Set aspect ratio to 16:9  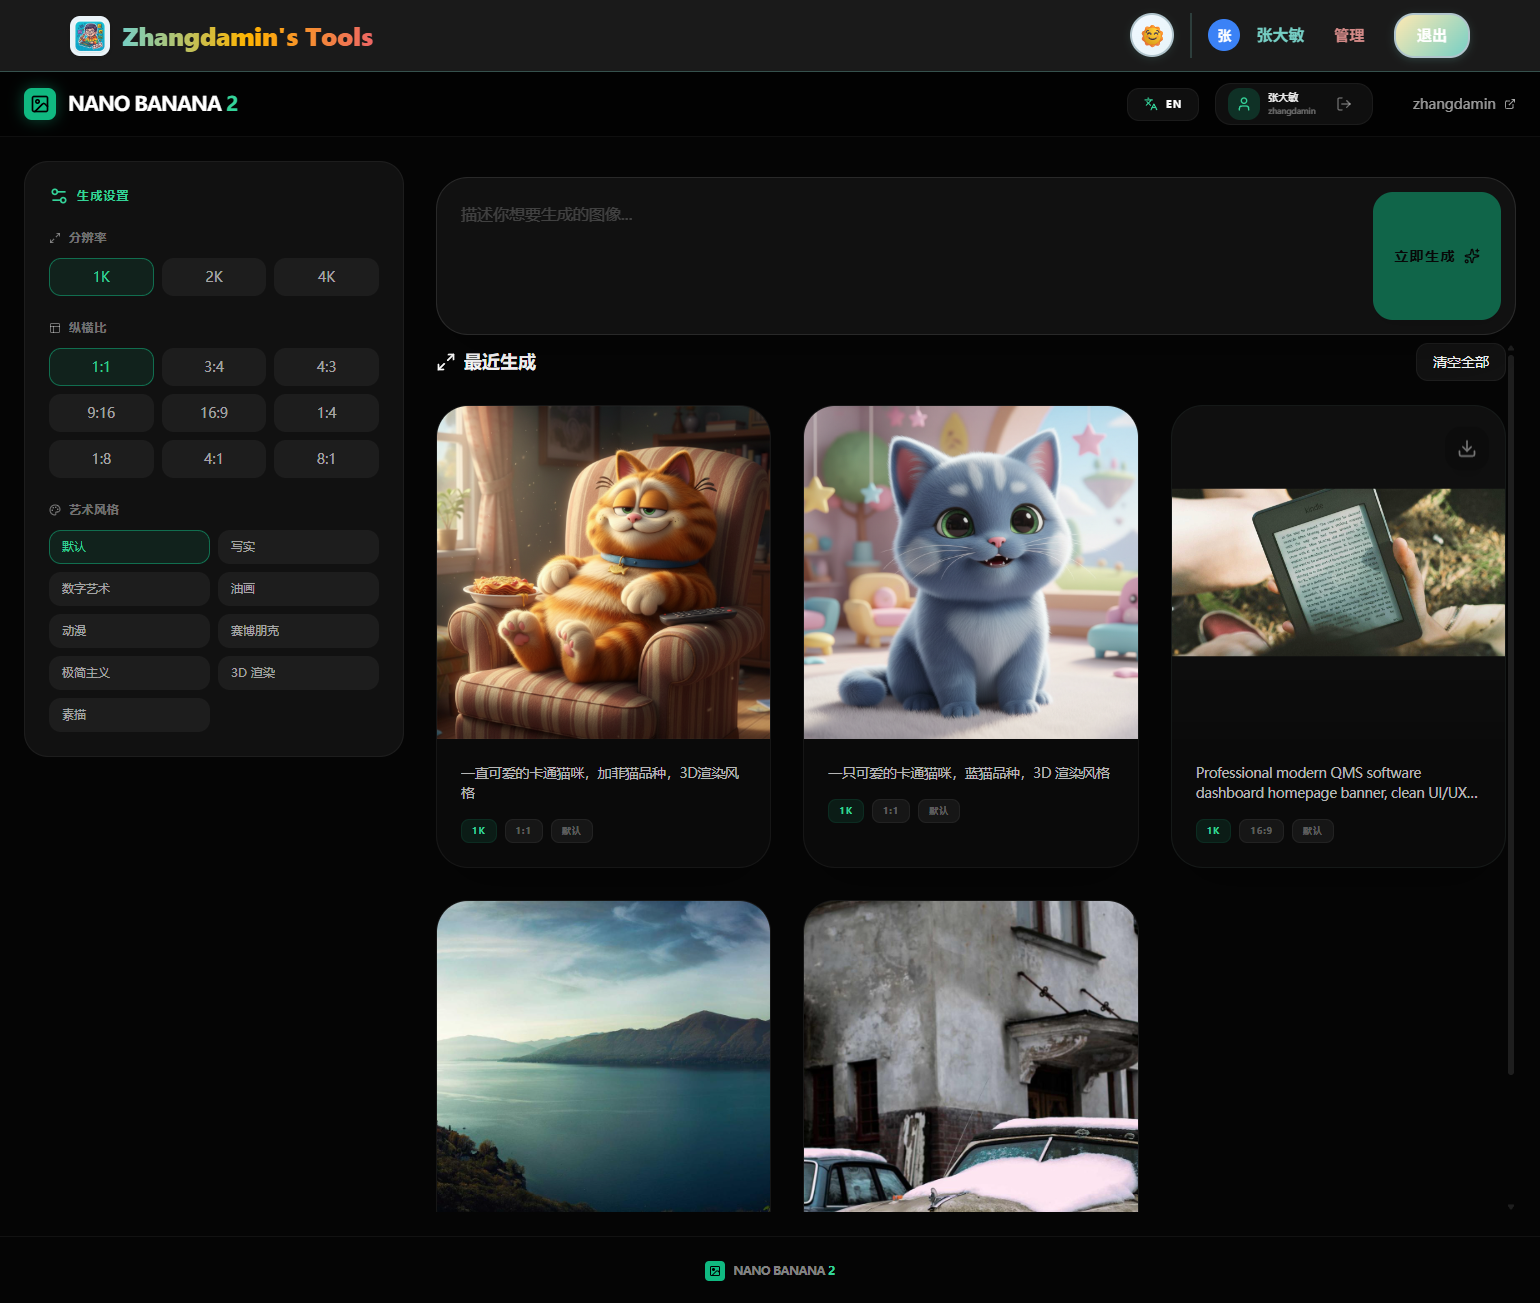[x=214, y=413]
